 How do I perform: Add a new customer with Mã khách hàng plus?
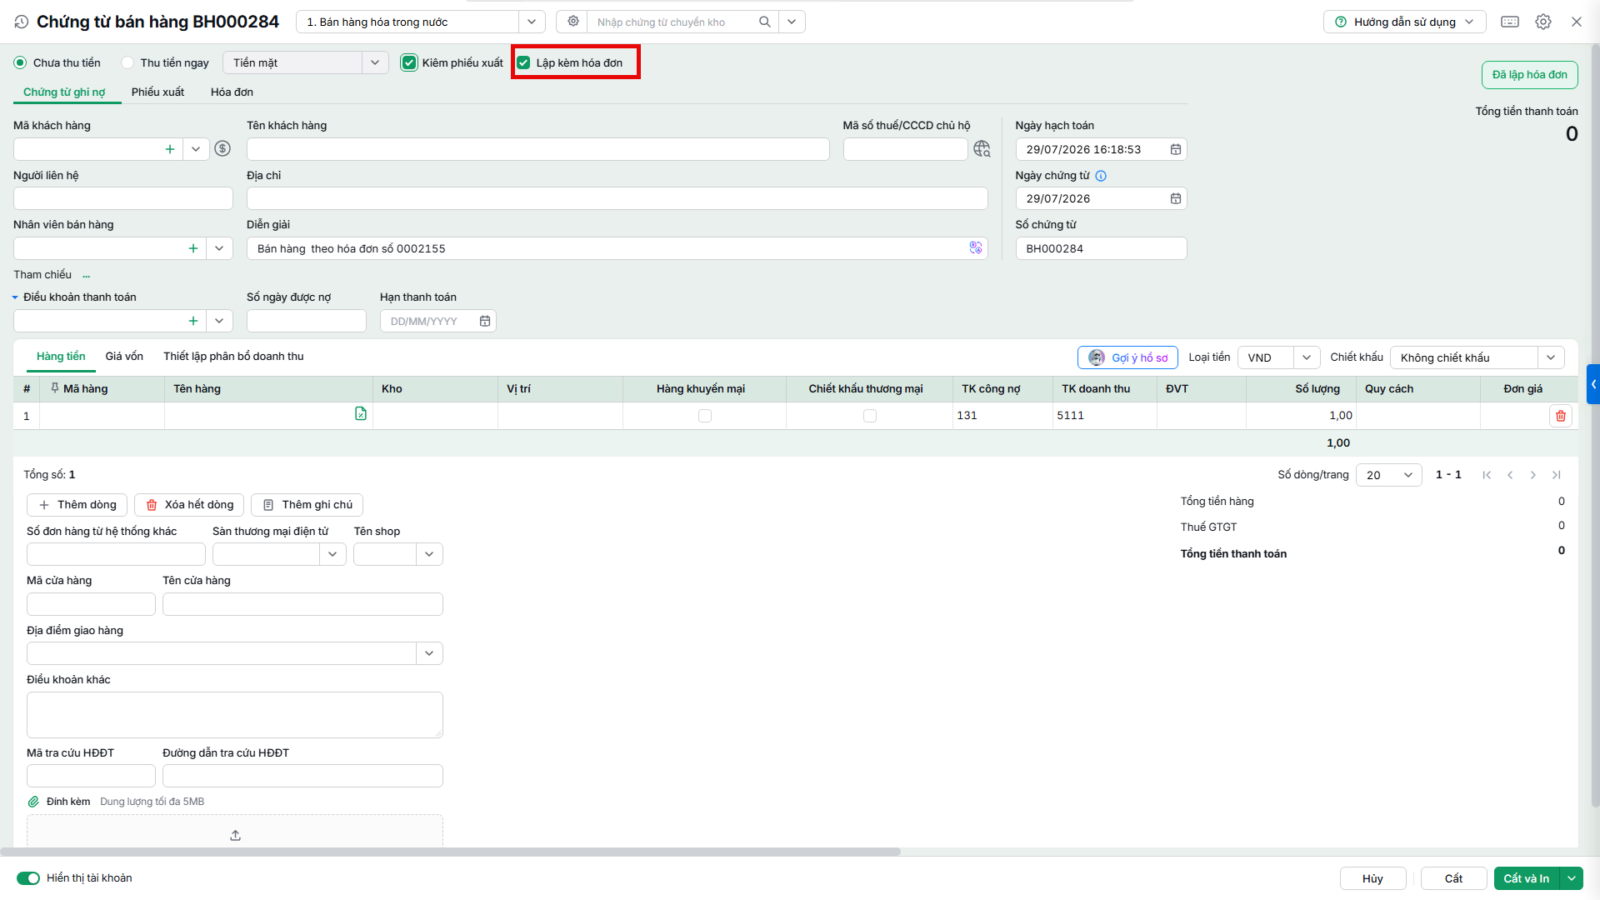(170, 149)
